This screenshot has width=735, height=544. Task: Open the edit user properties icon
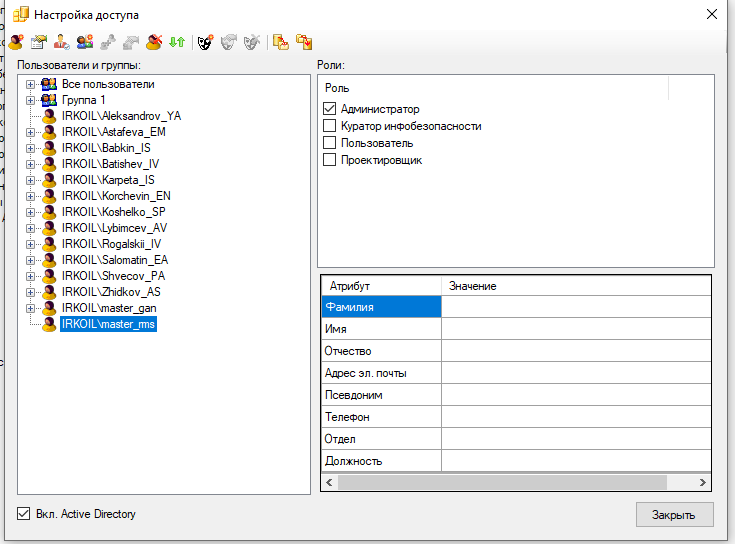tap(39, 42)
